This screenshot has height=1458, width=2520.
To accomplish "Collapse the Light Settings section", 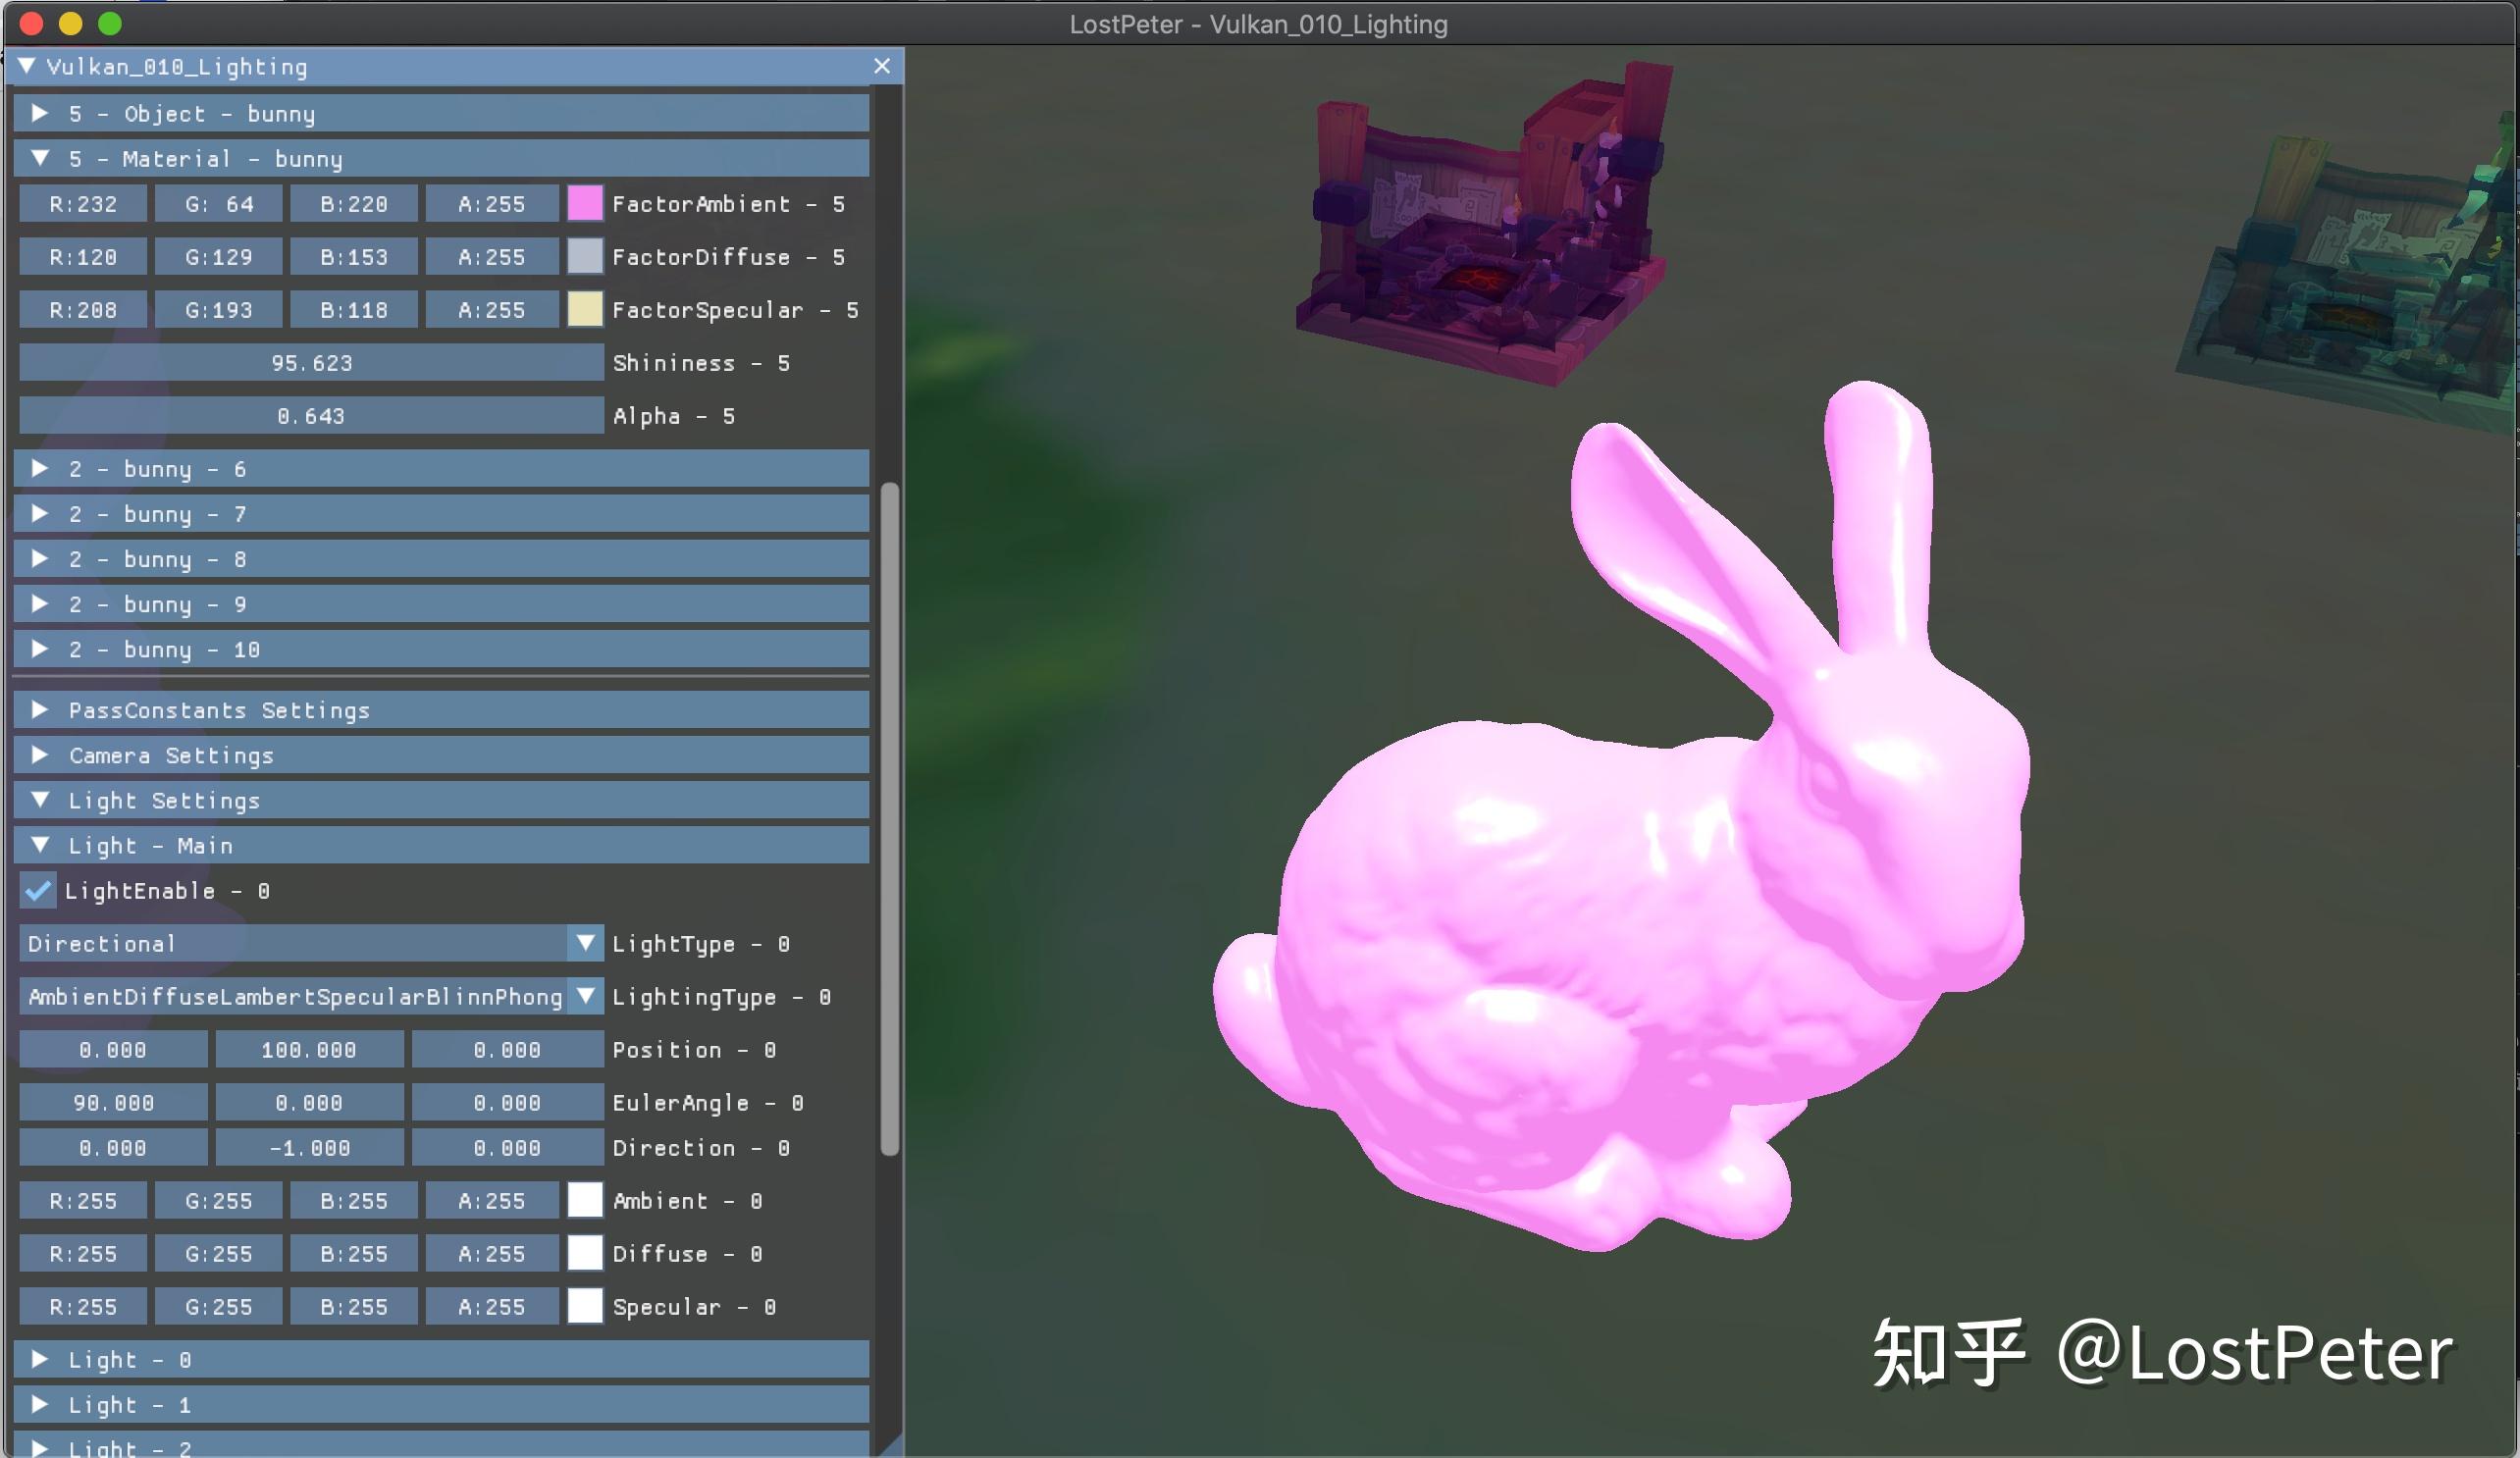I will 40,800.
